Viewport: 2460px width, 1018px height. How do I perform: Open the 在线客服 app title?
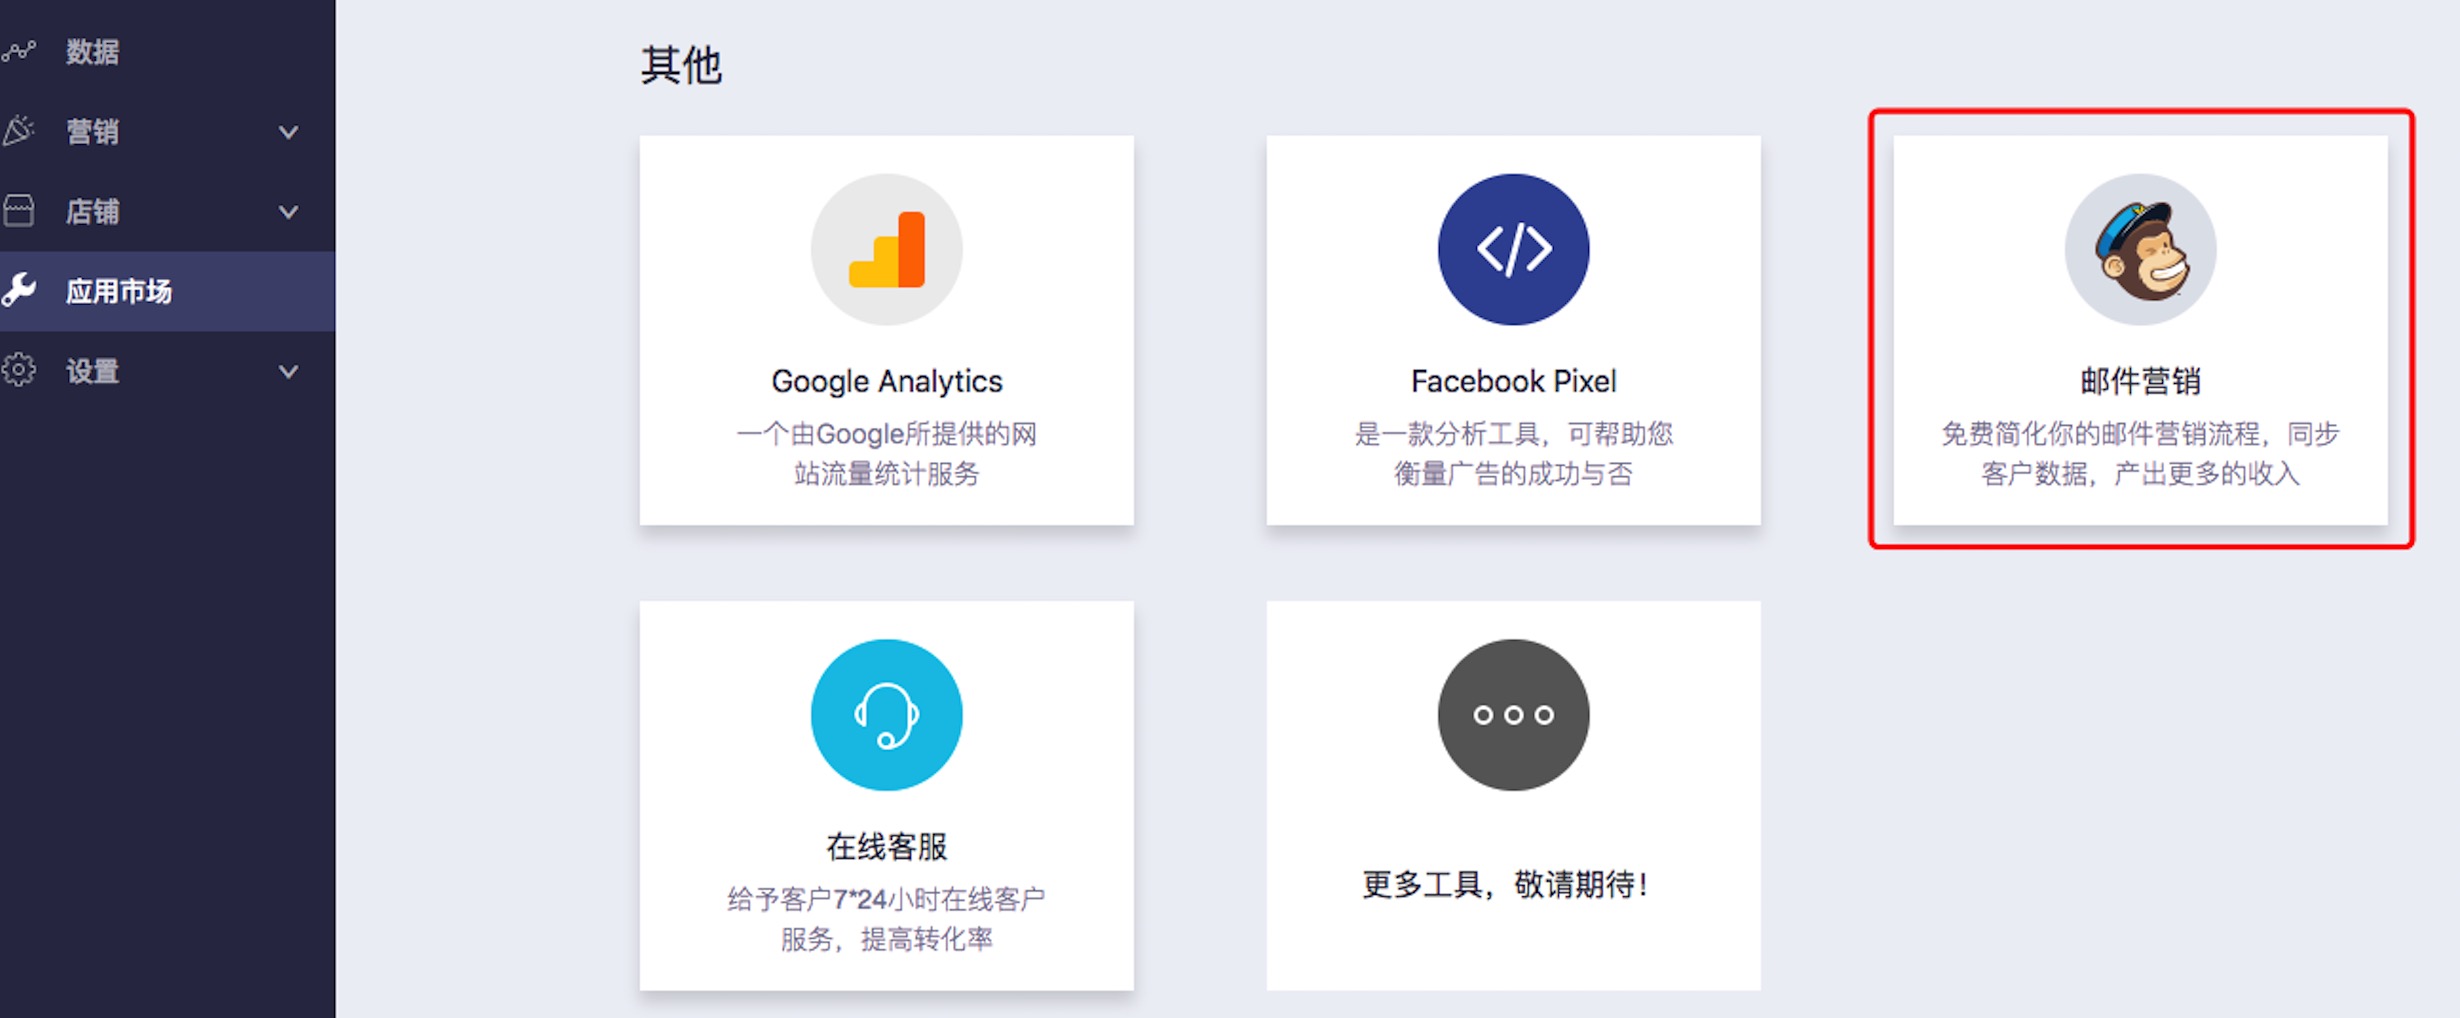point(886,847)
